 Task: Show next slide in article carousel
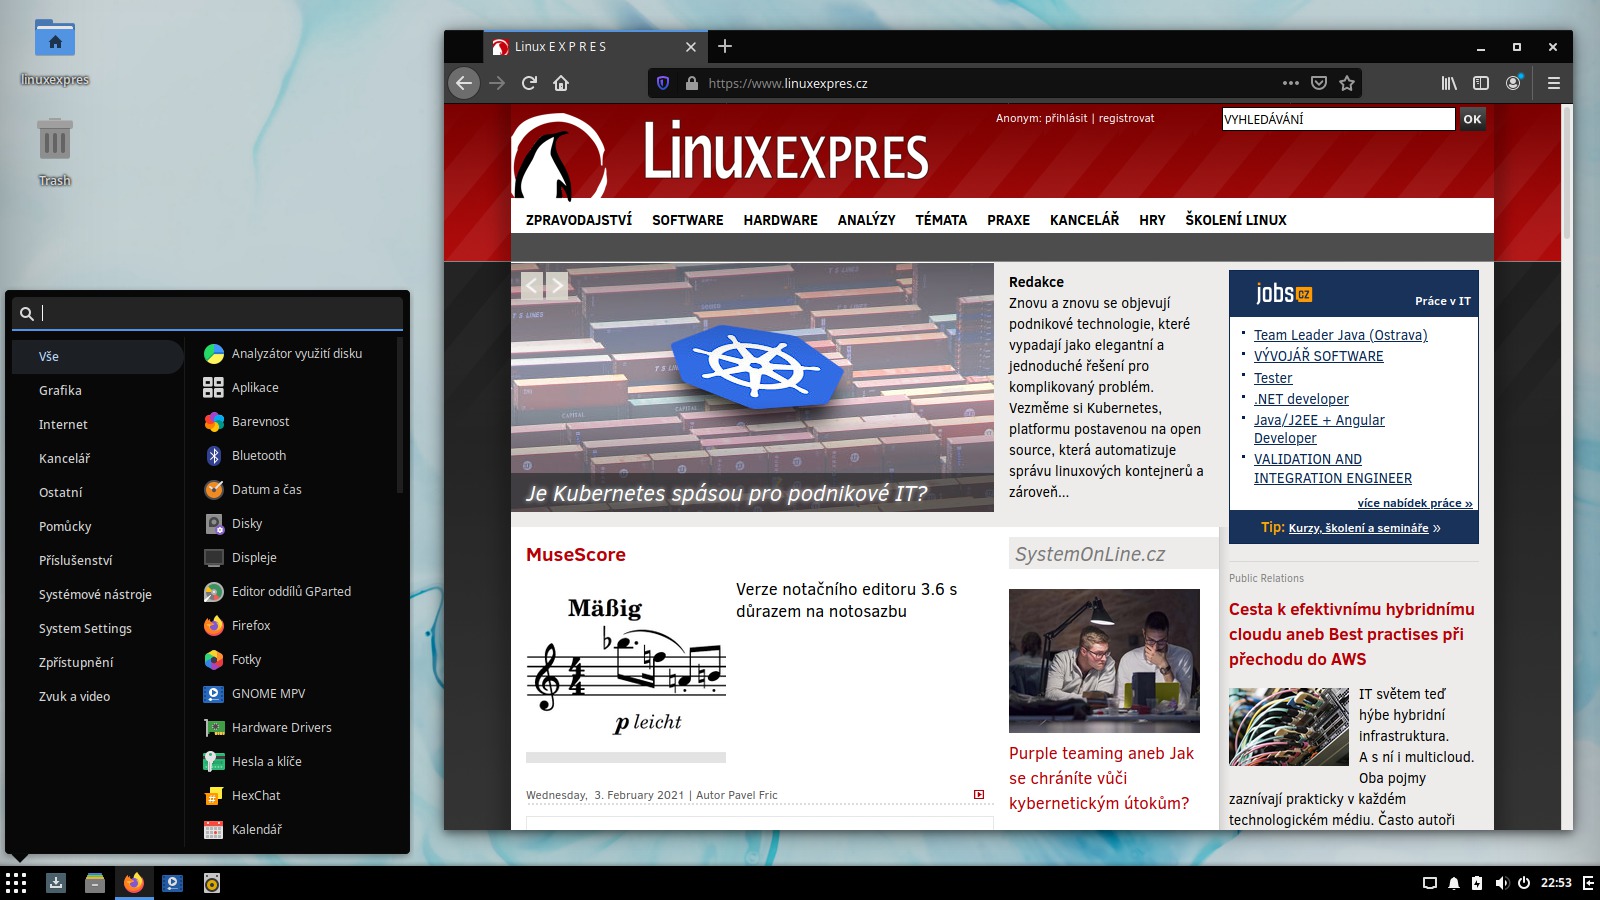pos(557,286)
